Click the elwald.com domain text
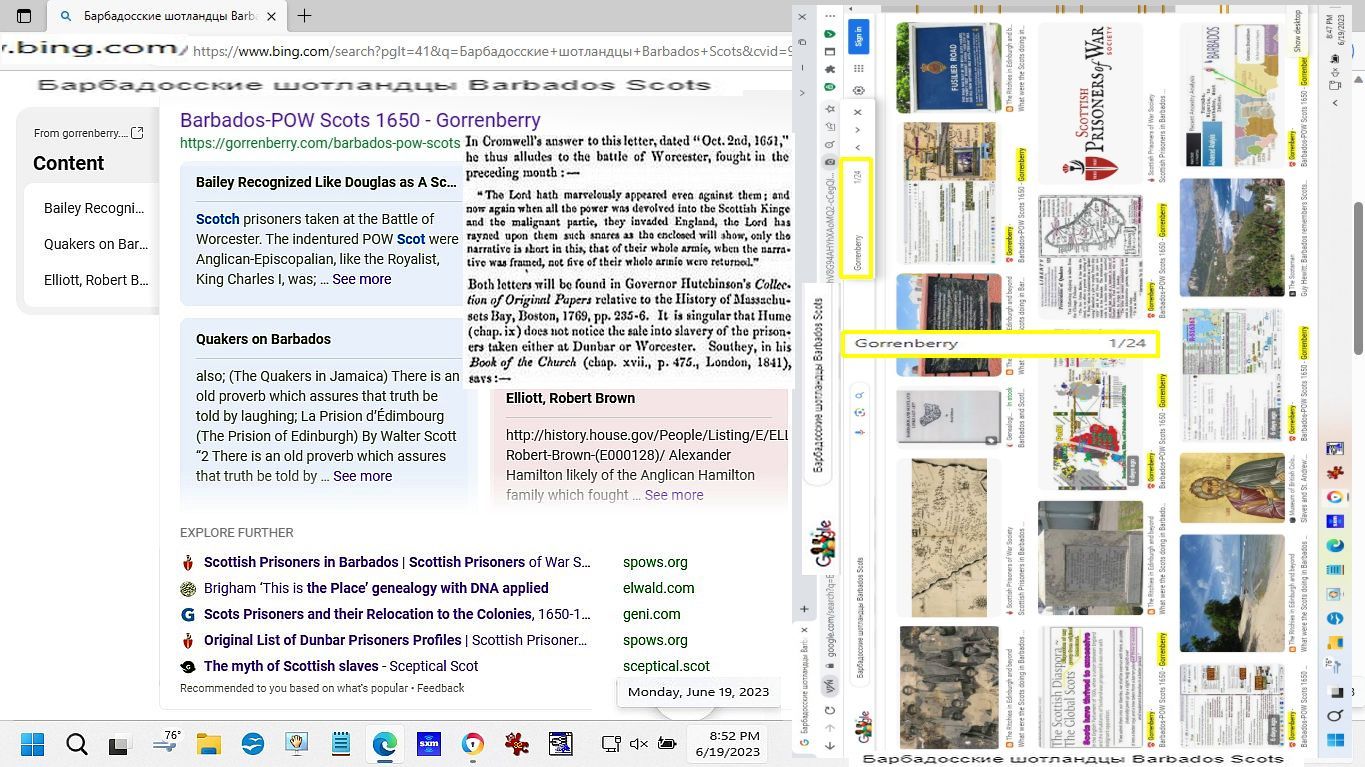 point(658,588)
